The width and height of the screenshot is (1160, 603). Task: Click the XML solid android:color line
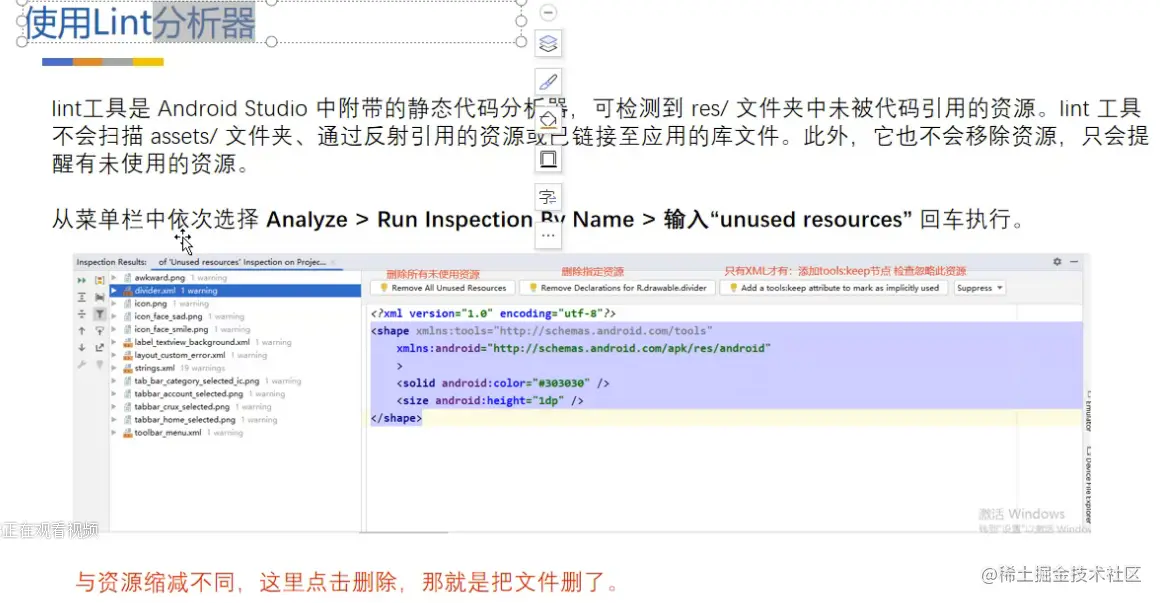point(503,383)
